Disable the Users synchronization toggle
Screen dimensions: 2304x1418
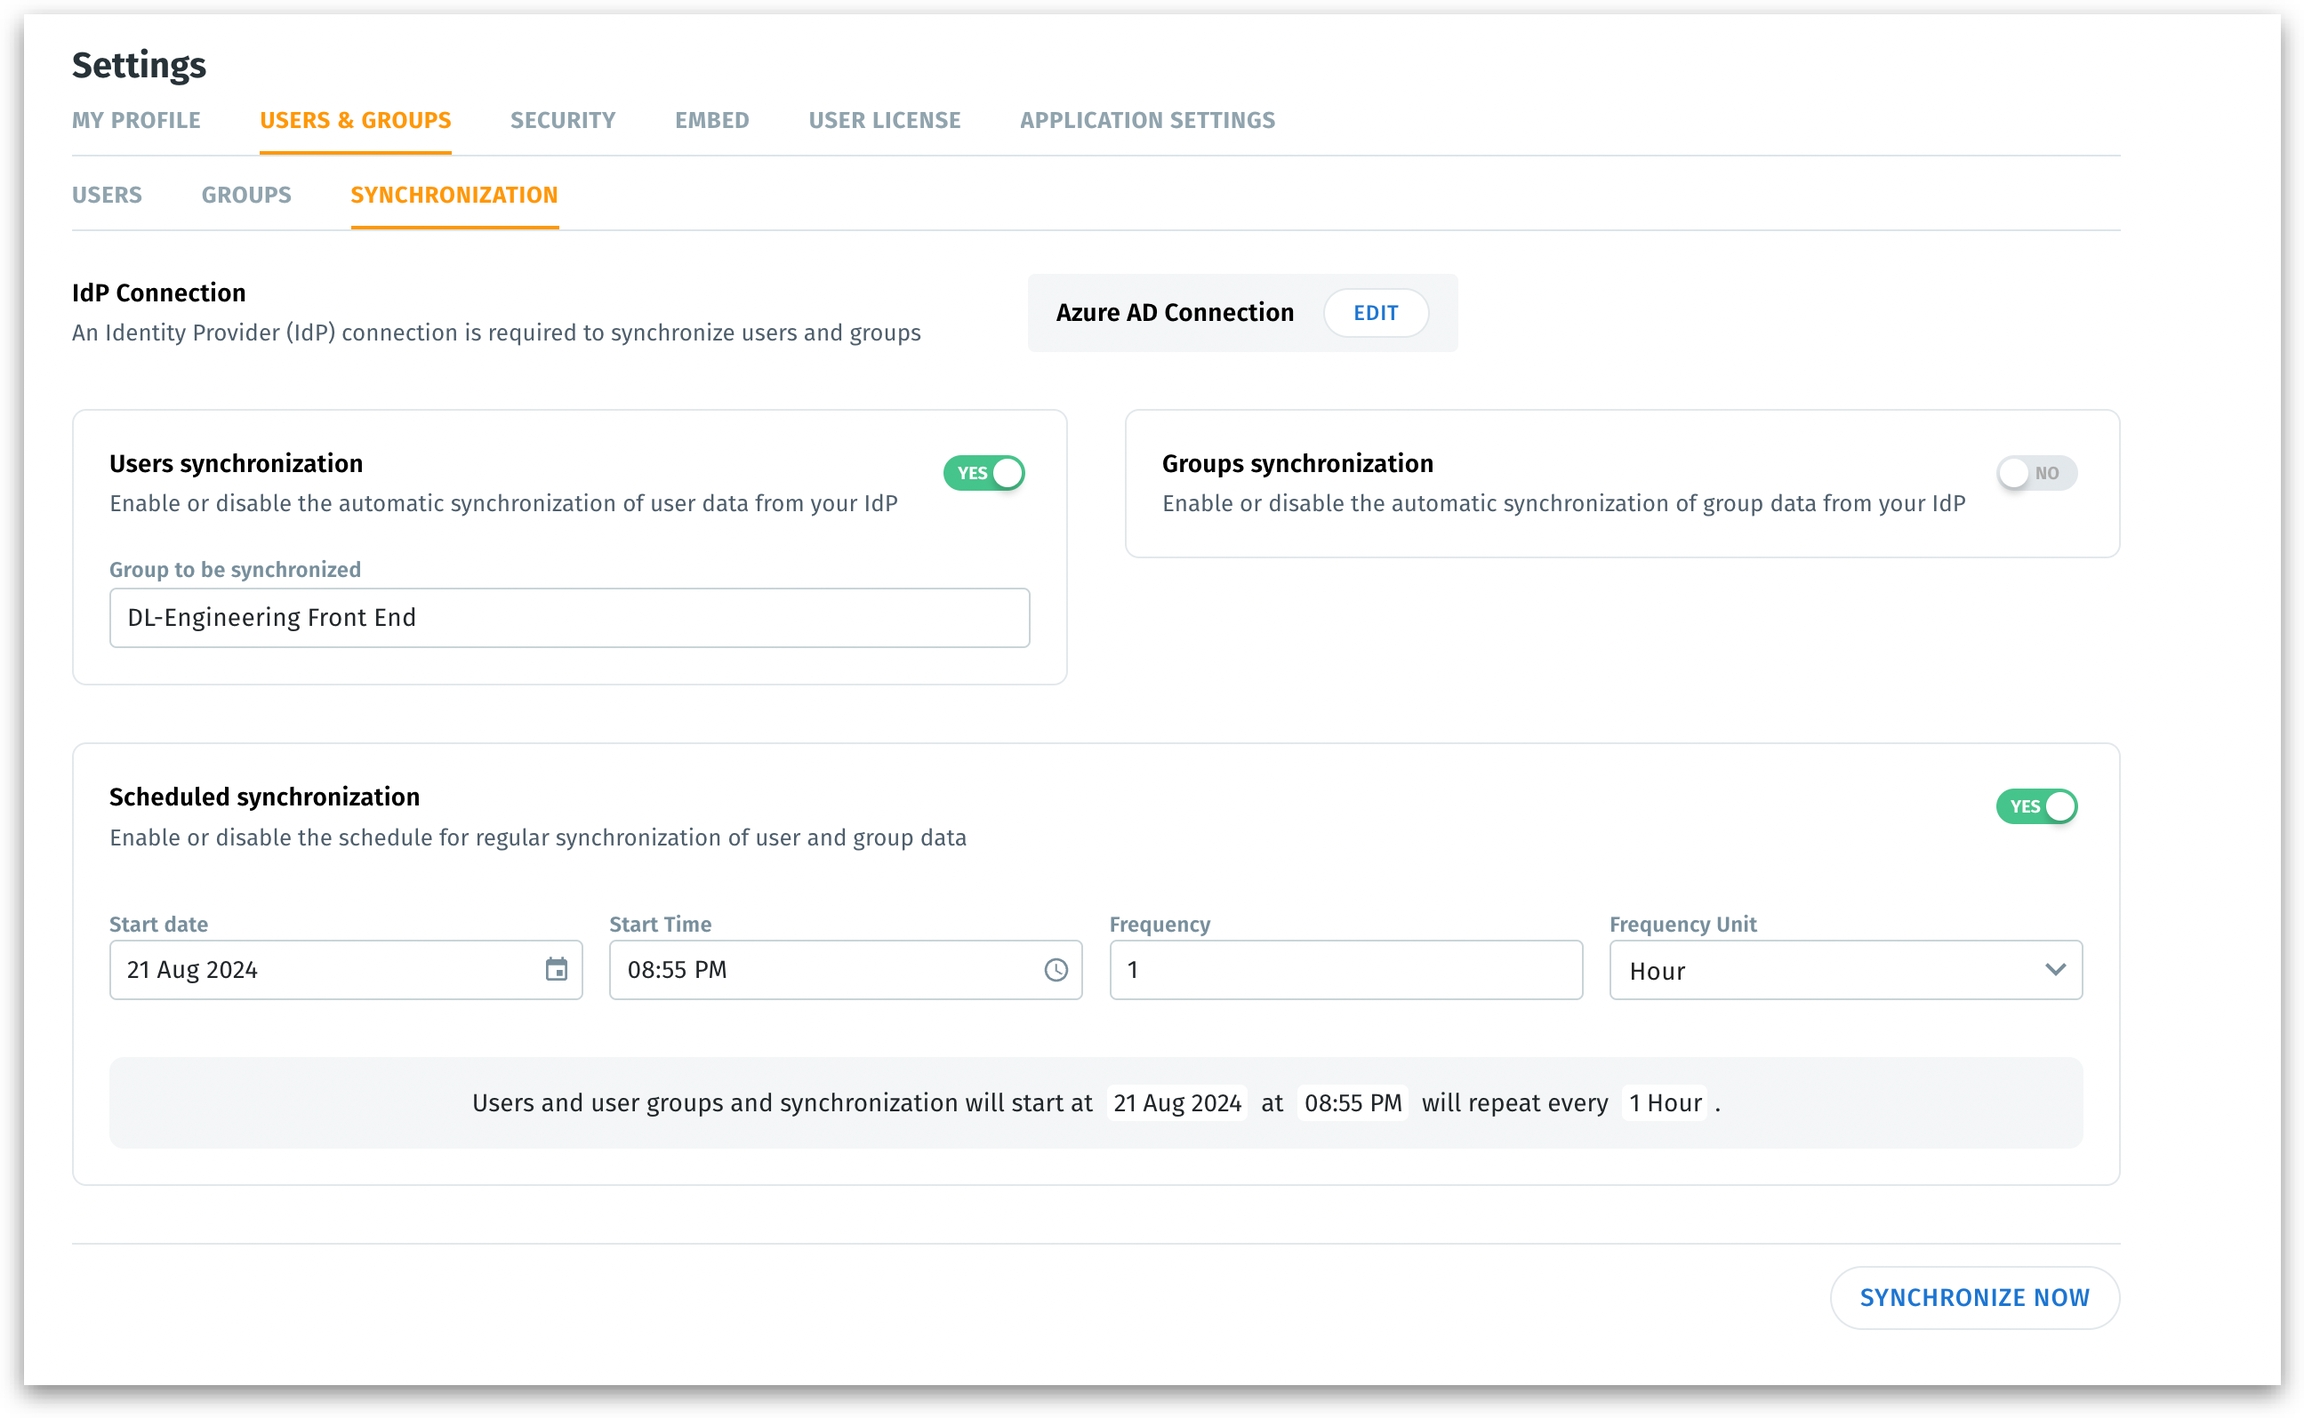pos(984,473)
